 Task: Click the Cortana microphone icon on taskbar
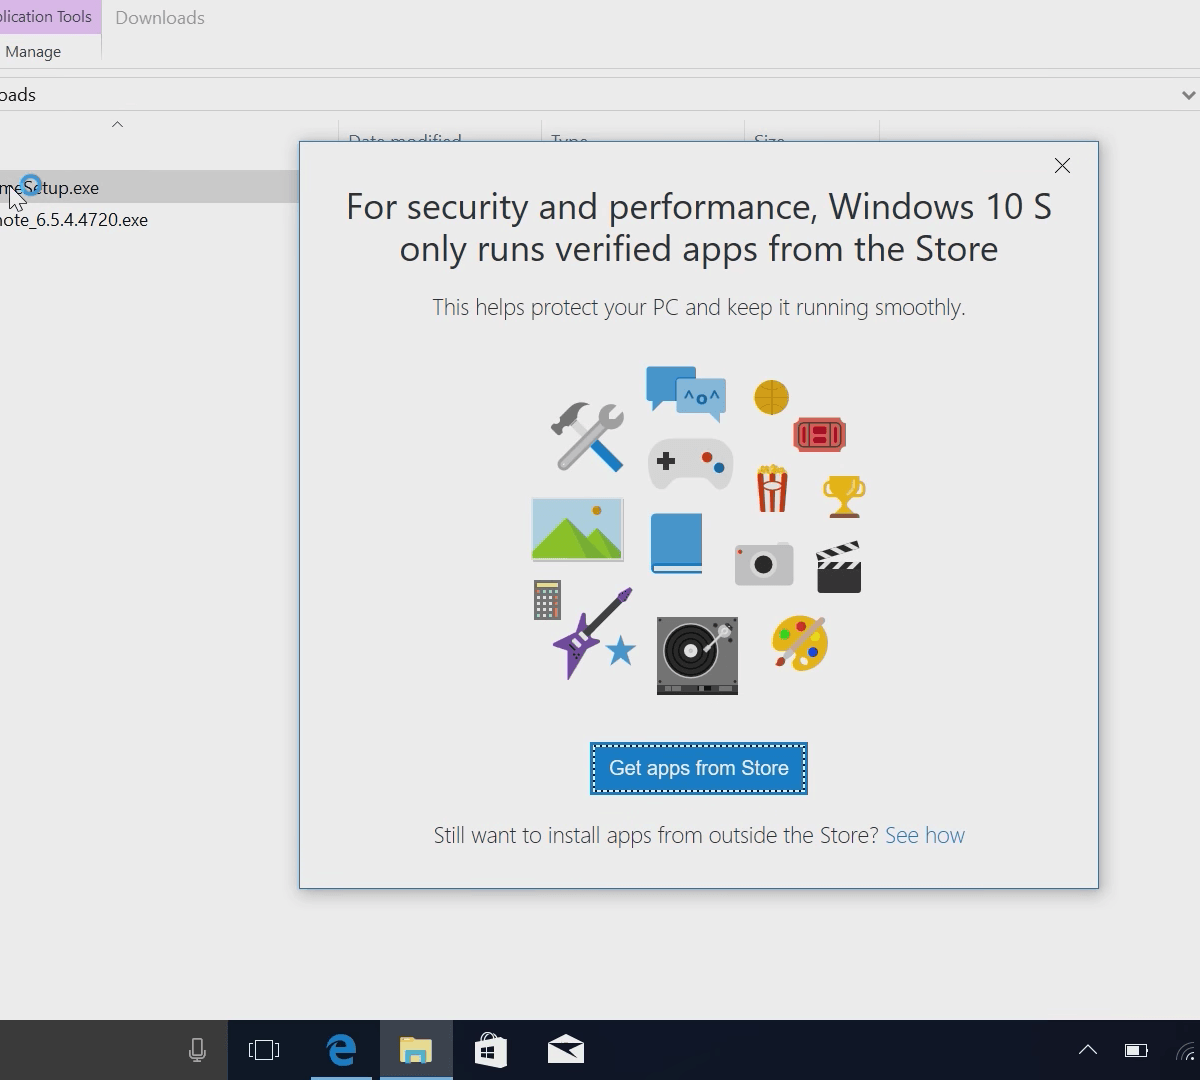(197, 1050)
